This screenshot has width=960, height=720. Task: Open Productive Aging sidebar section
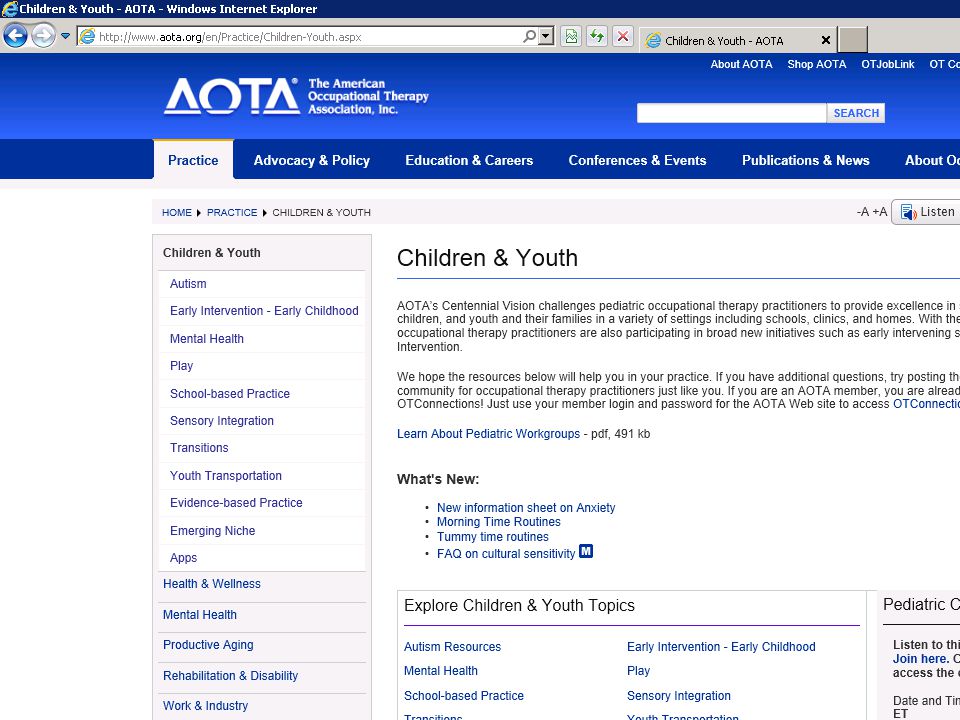click(x=208, y=645)
